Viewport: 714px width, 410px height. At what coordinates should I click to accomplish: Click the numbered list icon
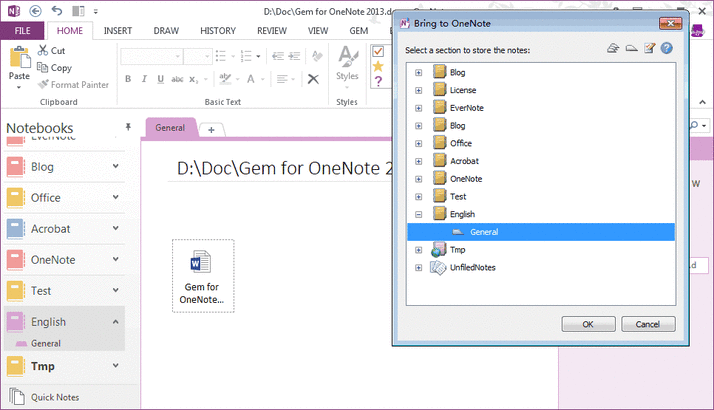pyautogui.click(x=246, y=56)
